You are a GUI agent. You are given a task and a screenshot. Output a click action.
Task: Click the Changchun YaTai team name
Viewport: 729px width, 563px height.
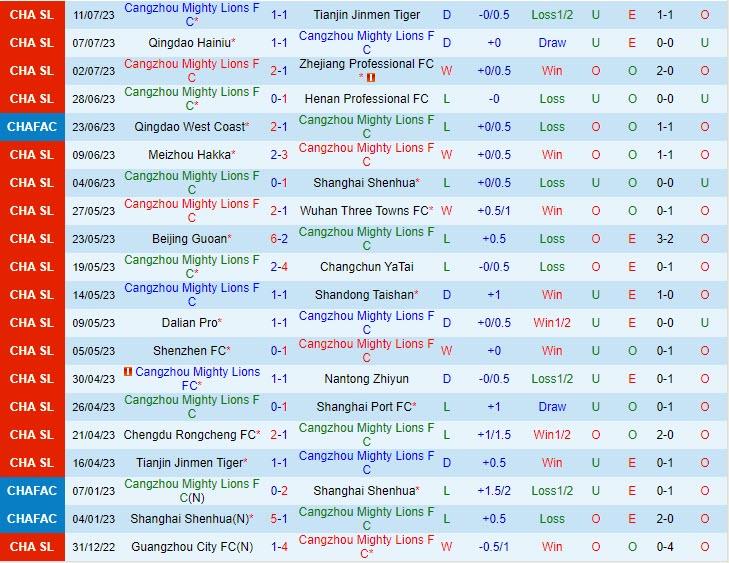click(x=366, y=267)
